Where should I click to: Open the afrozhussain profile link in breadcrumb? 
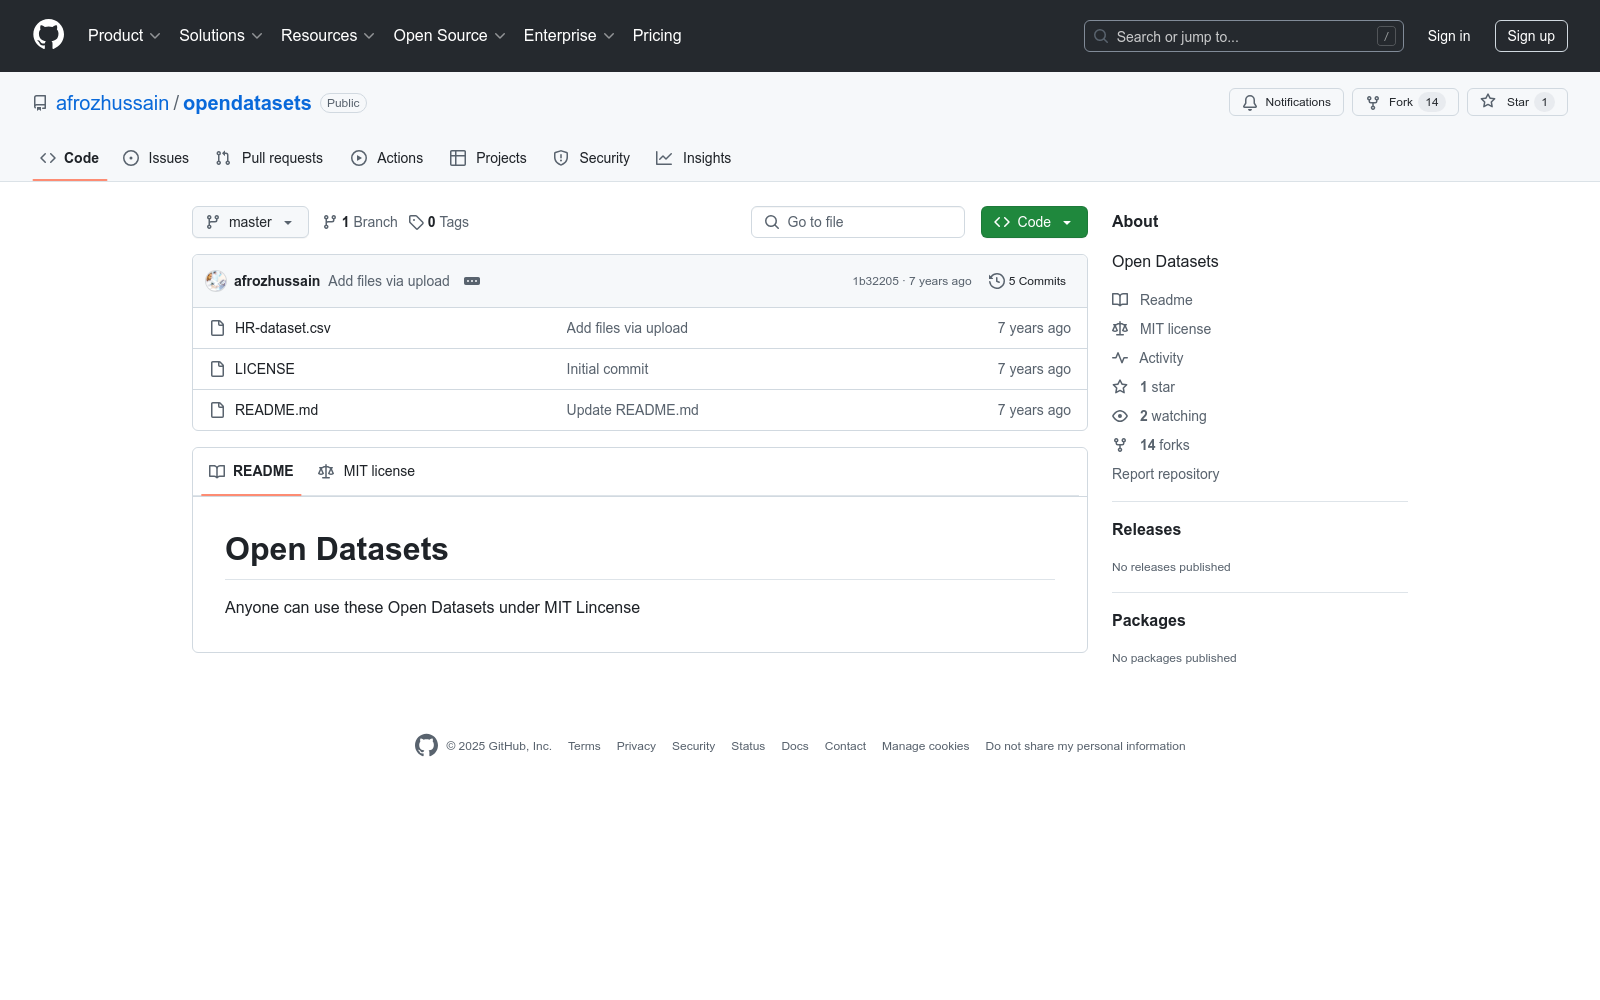(112, 103)
